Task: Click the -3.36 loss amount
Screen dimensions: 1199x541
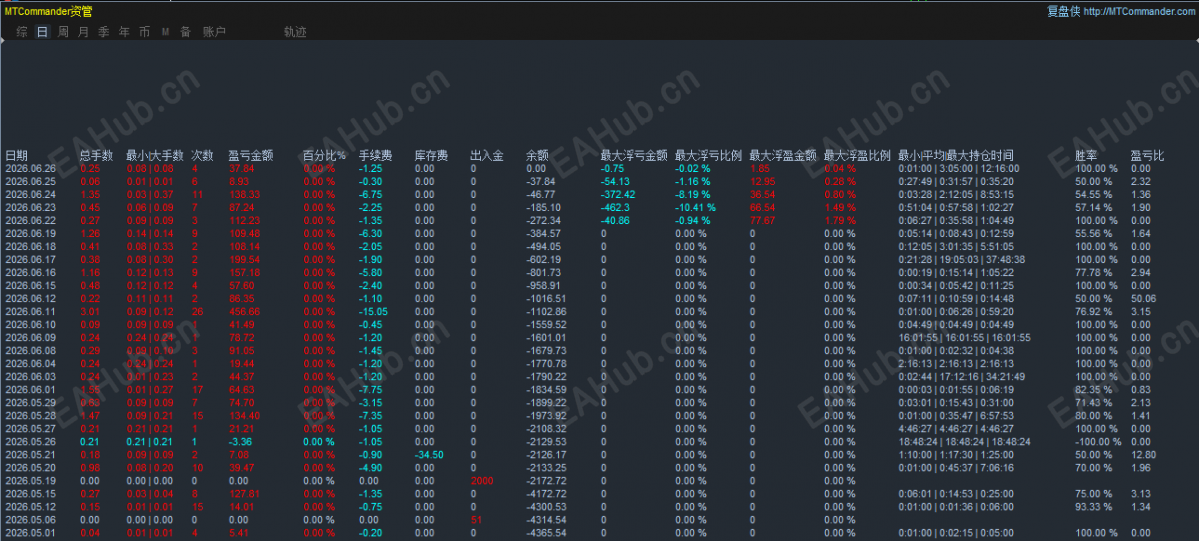Action: 240,442
